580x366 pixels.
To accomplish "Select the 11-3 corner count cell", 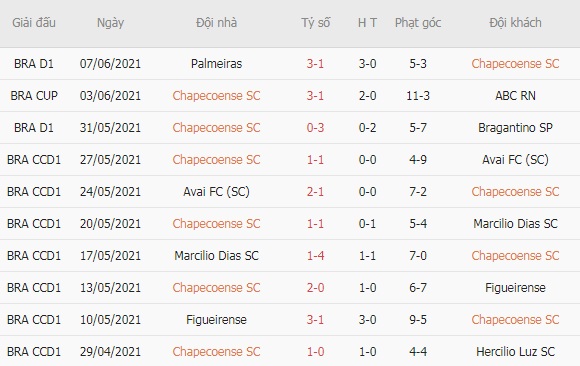I will pos(418,96).
